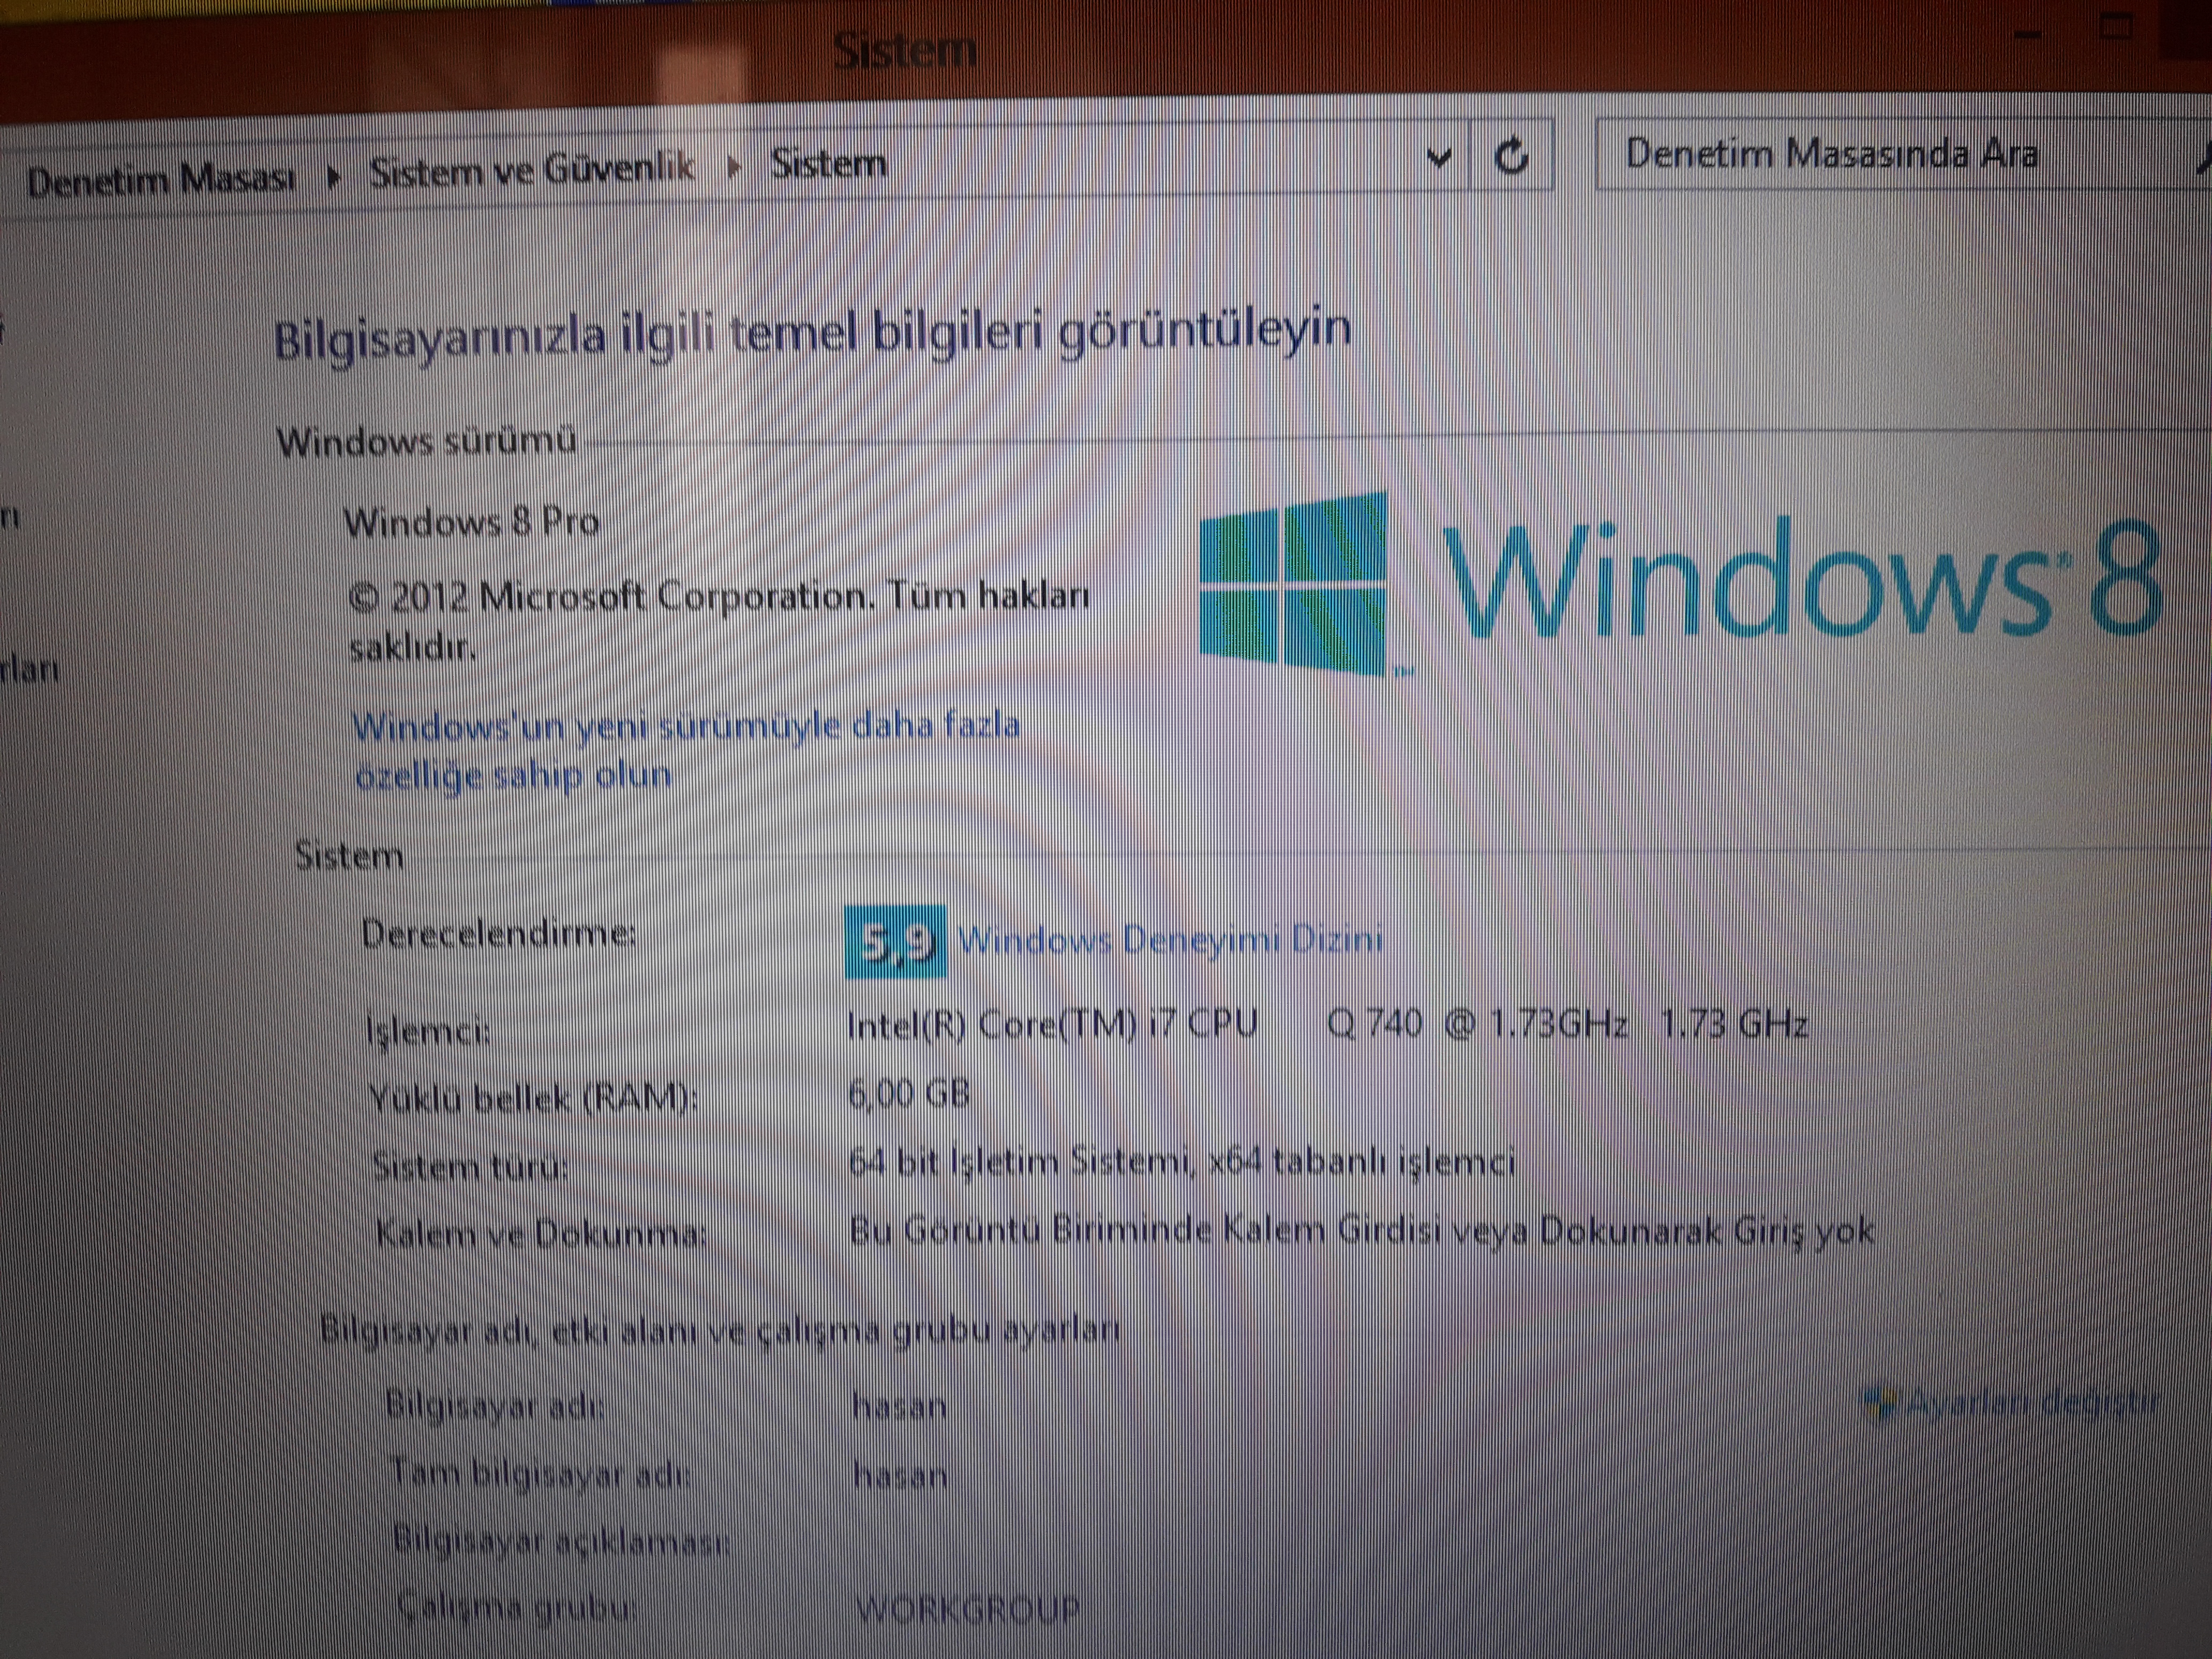Select the '6,00 GB' RAM value
The width and height of the screenshot is (2212, 1659).
coord(909,1094)
